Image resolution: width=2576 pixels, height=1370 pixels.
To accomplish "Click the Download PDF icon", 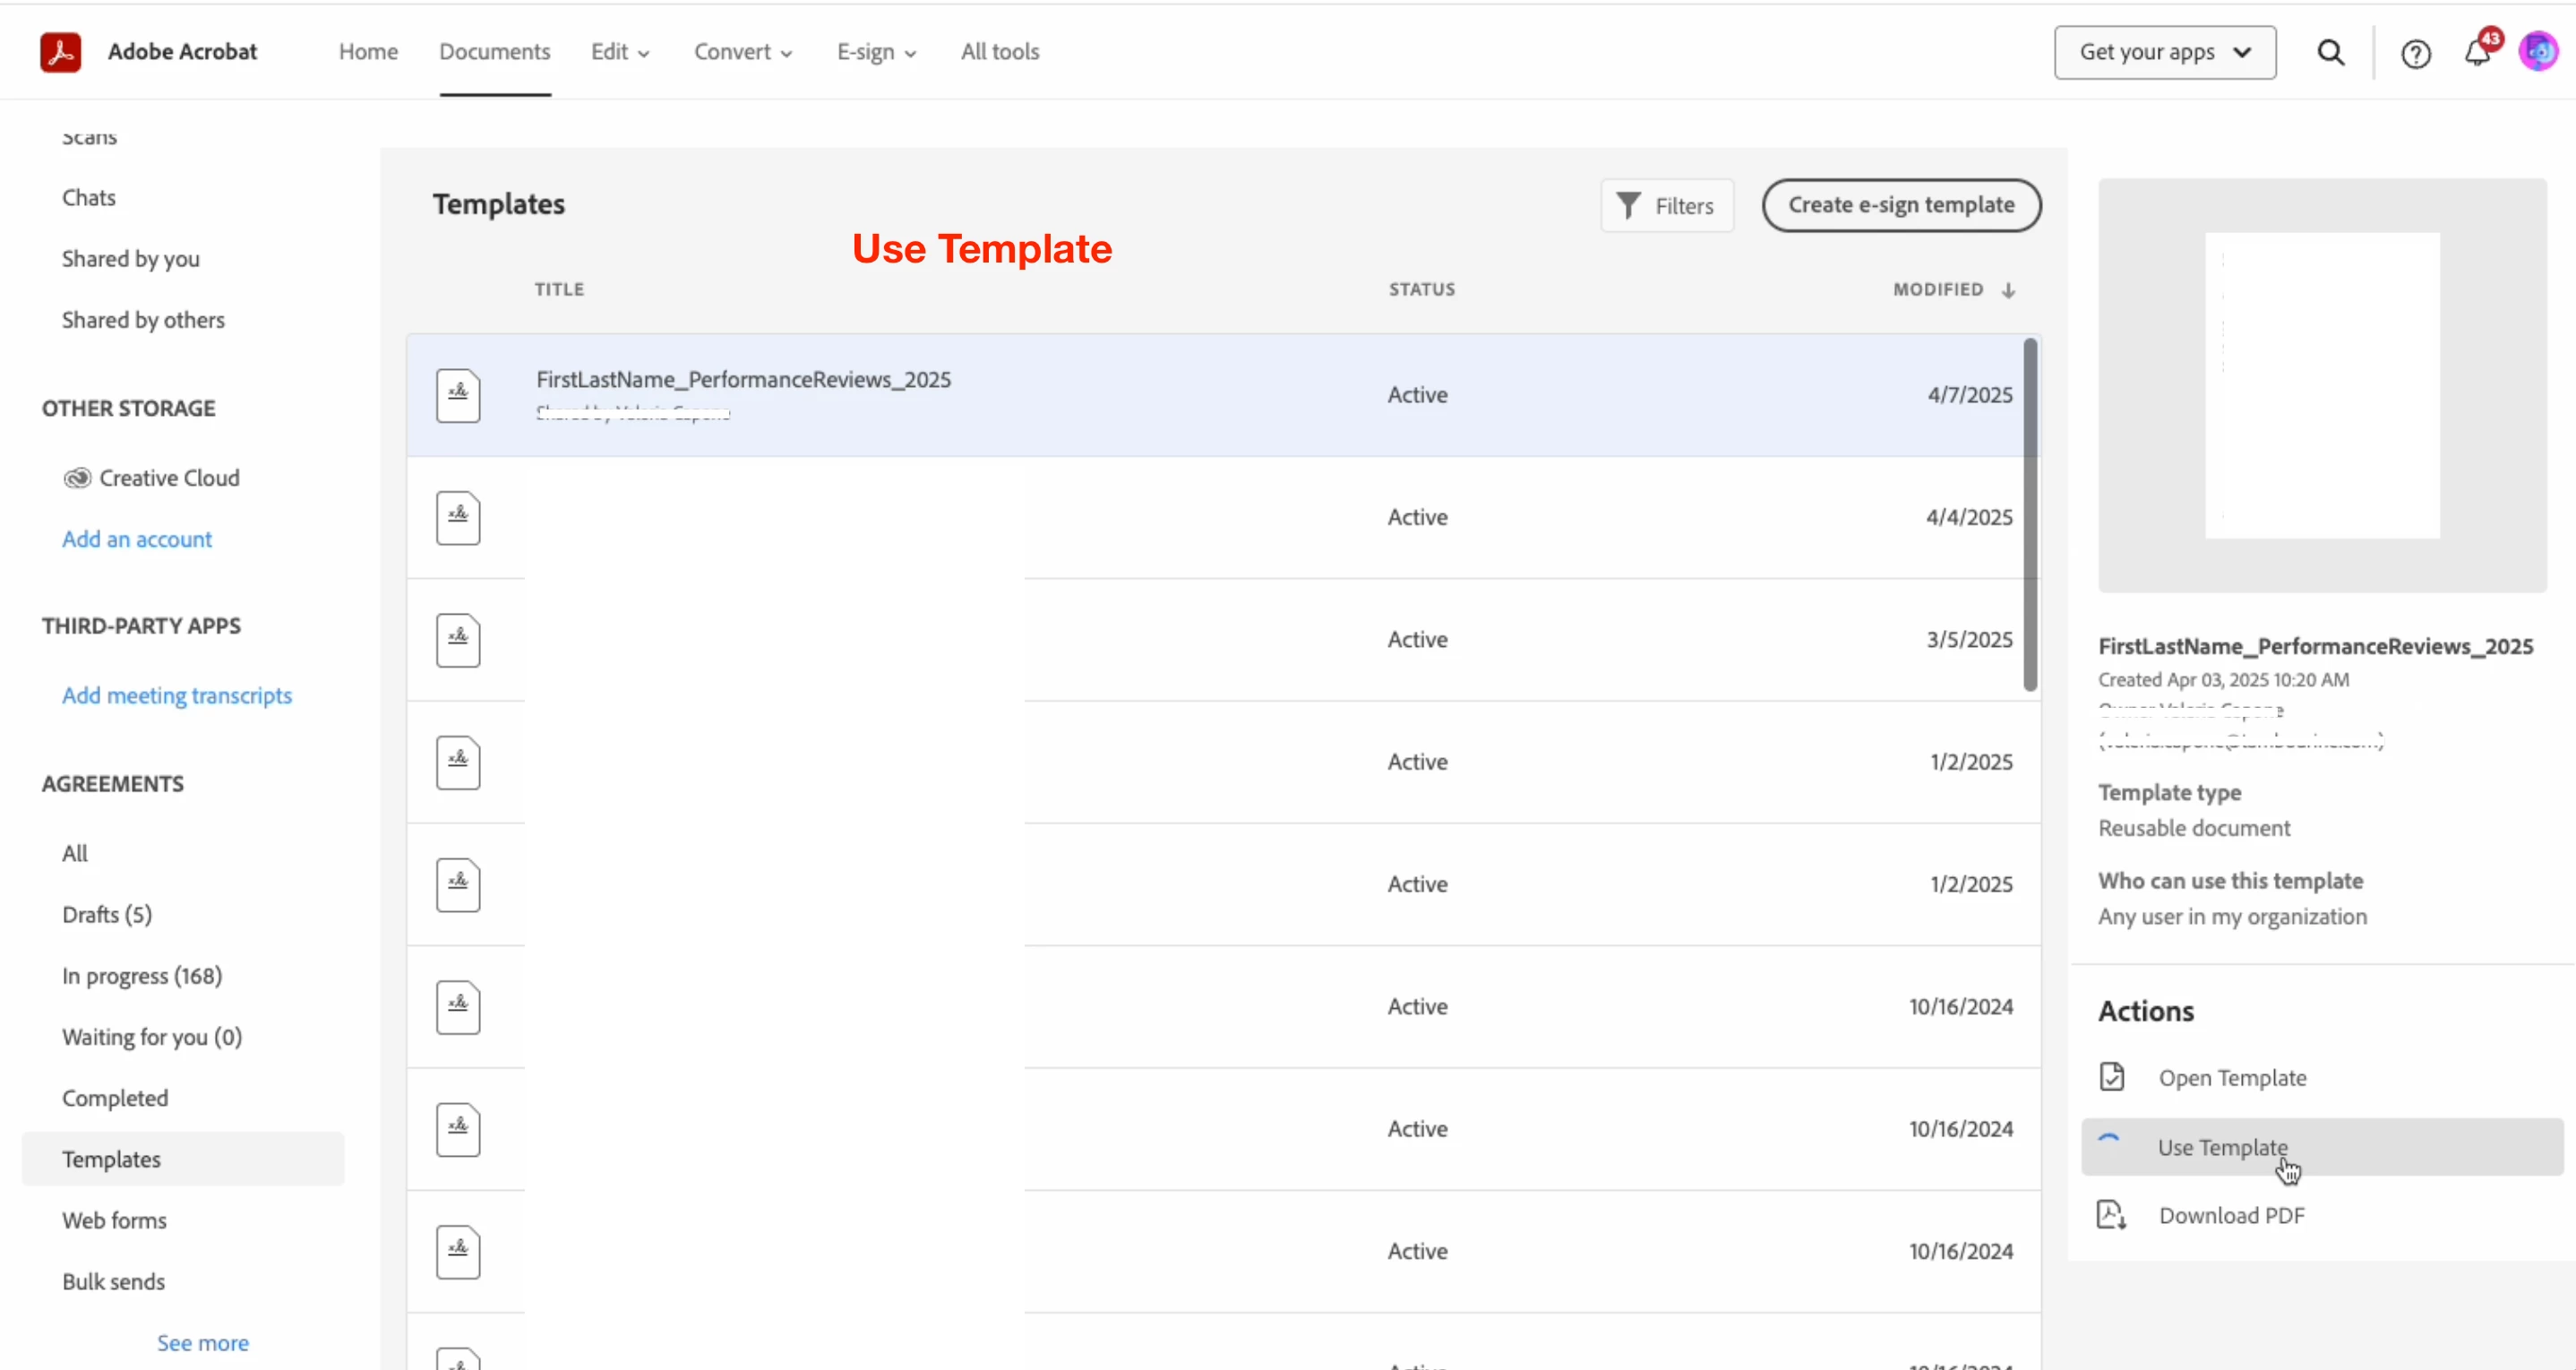I will point(2112,1215).
